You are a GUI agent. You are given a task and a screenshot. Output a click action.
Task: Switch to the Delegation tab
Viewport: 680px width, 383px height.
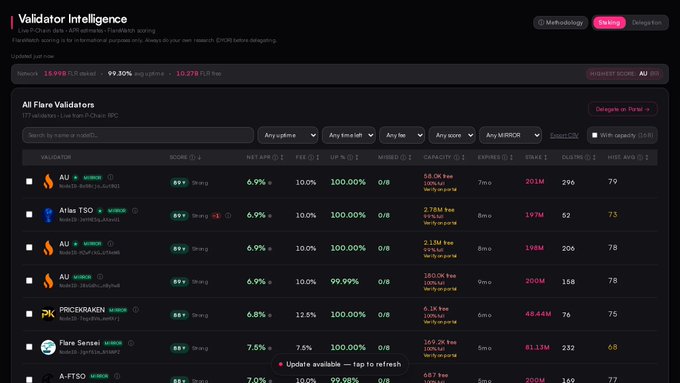coord(647,23)
